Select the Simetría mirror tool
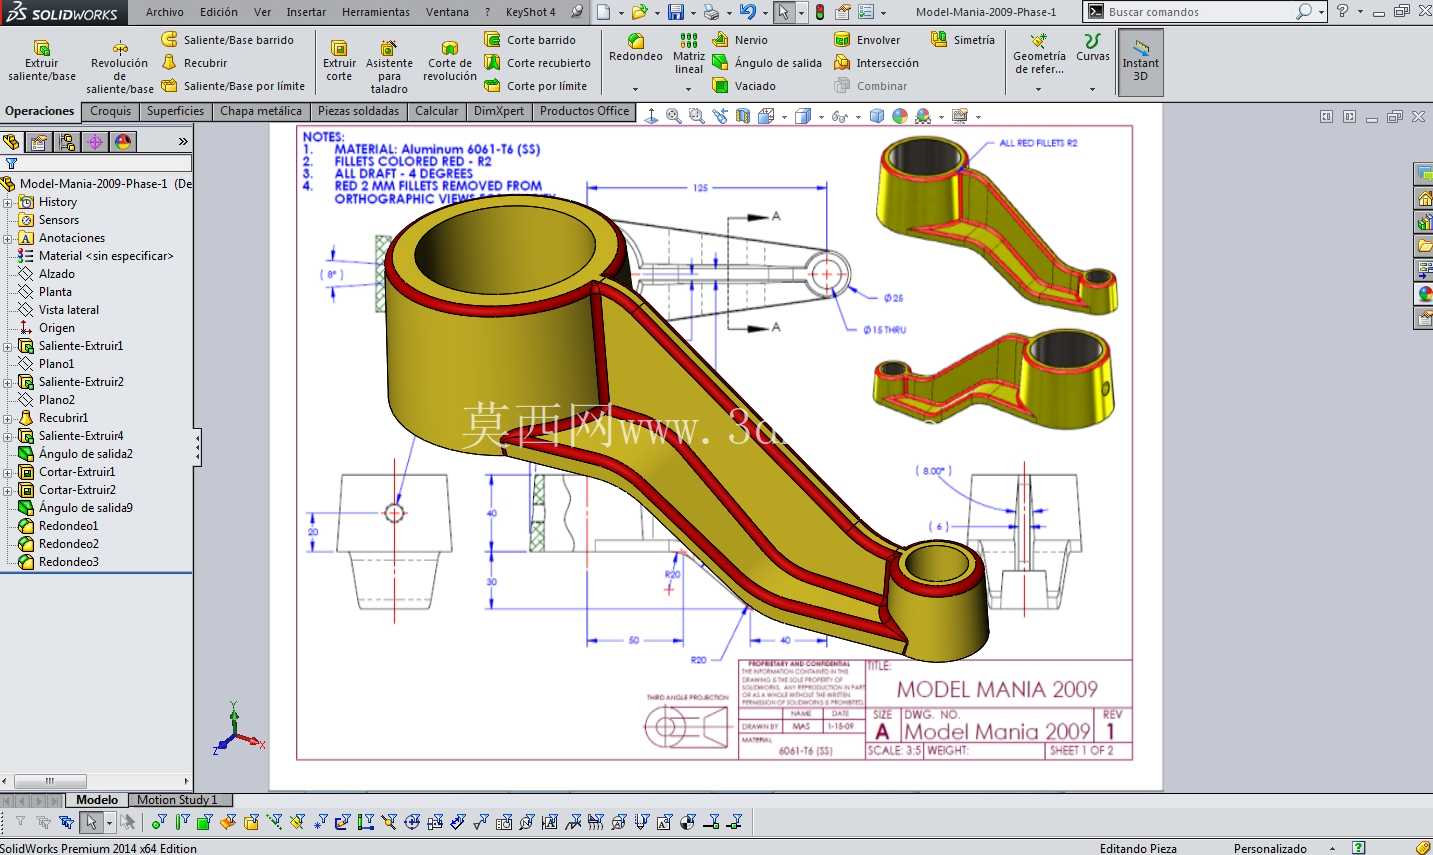Image resolution: width=1433 pixels, height=855 pixels. (x=963, y=40)
